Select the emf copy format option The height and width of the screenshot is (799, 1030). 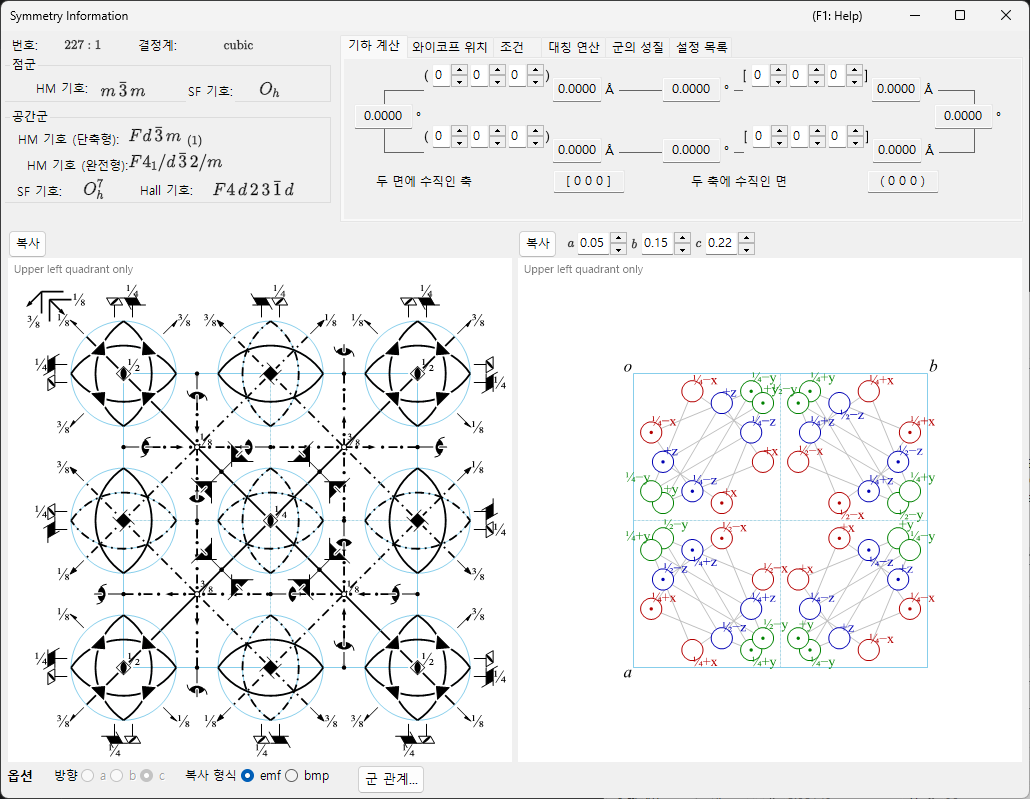click(248, 775)
